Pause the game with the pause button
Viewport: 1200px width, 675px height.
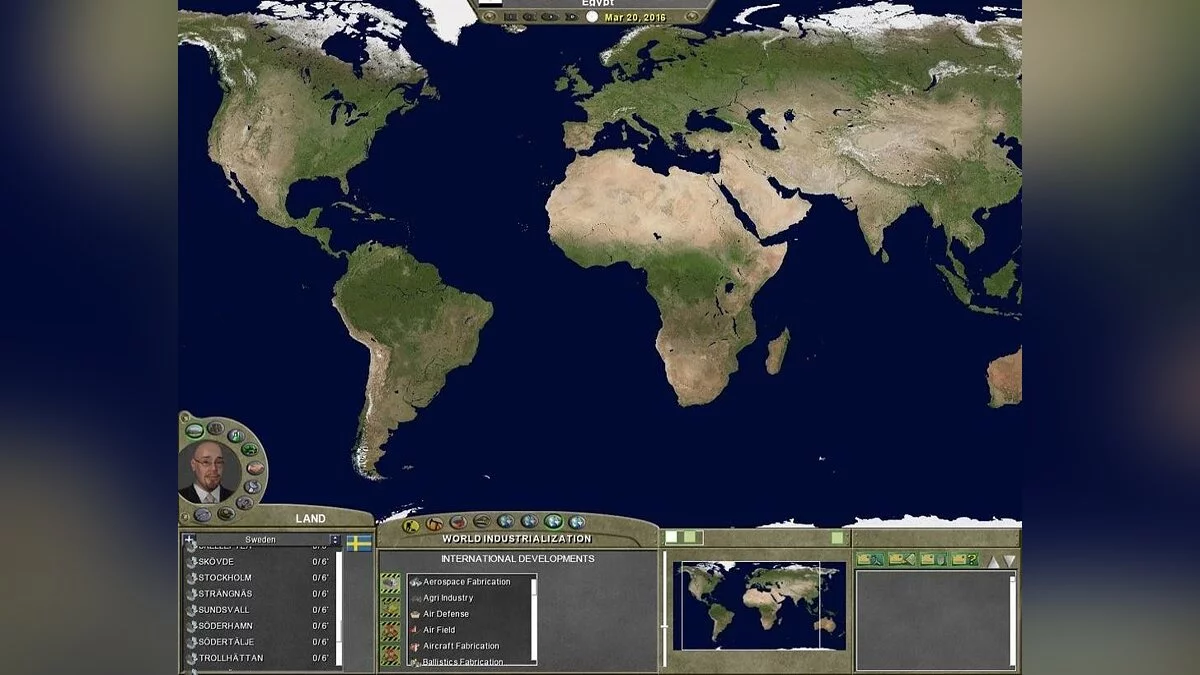point(511,16)
